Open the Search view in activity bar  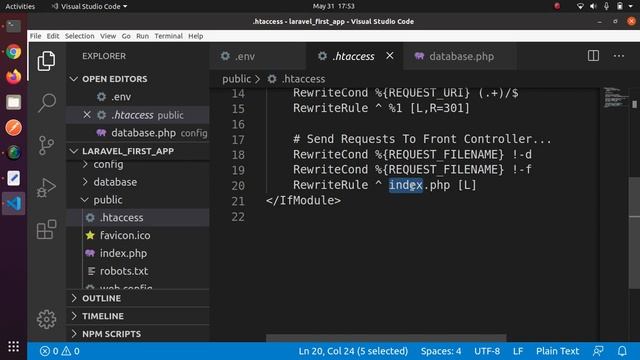click(x=46, y=102)
